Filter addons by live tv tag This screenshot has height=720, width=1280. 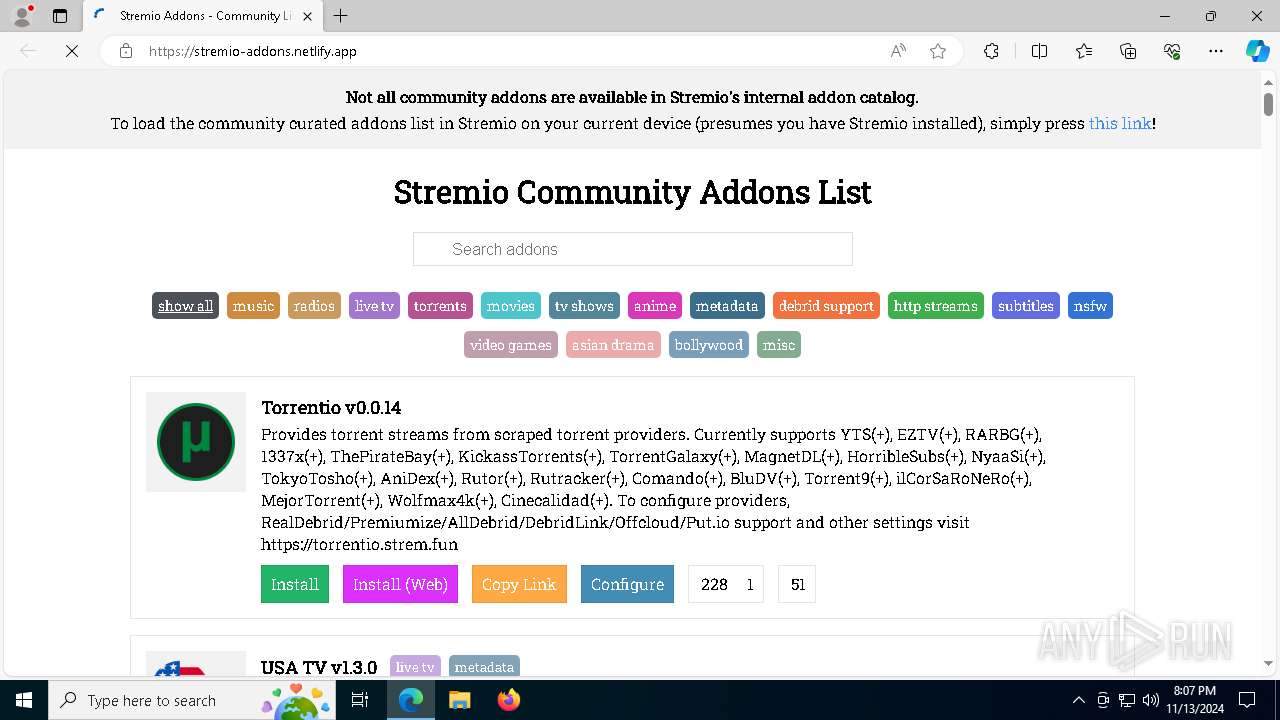[374, 306]
